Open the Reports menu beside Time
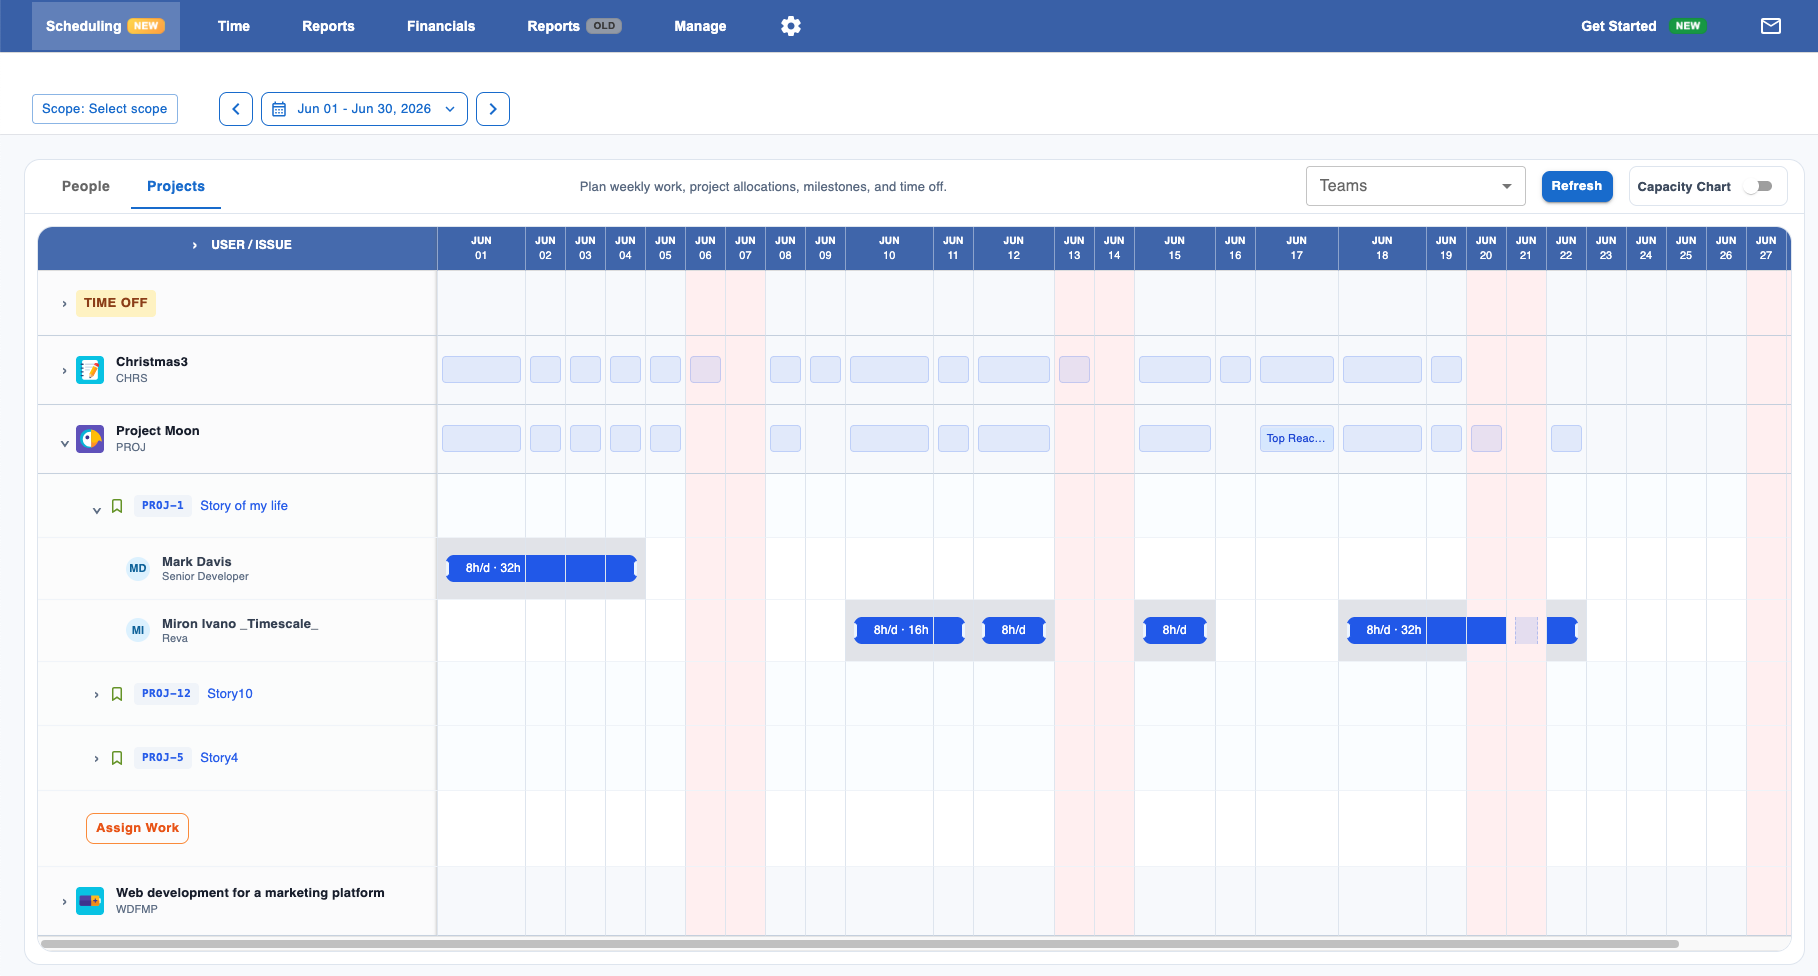 (328, 26)
